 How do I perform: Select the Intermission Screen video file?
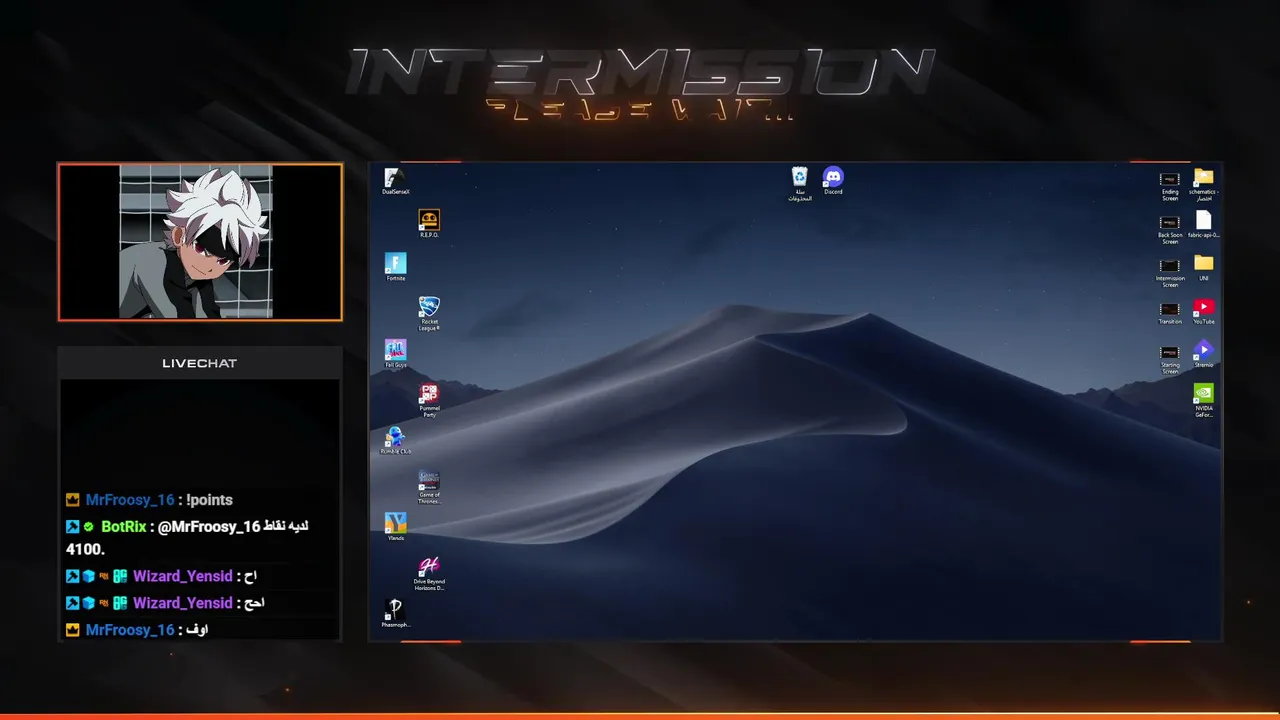point(1170,273)
